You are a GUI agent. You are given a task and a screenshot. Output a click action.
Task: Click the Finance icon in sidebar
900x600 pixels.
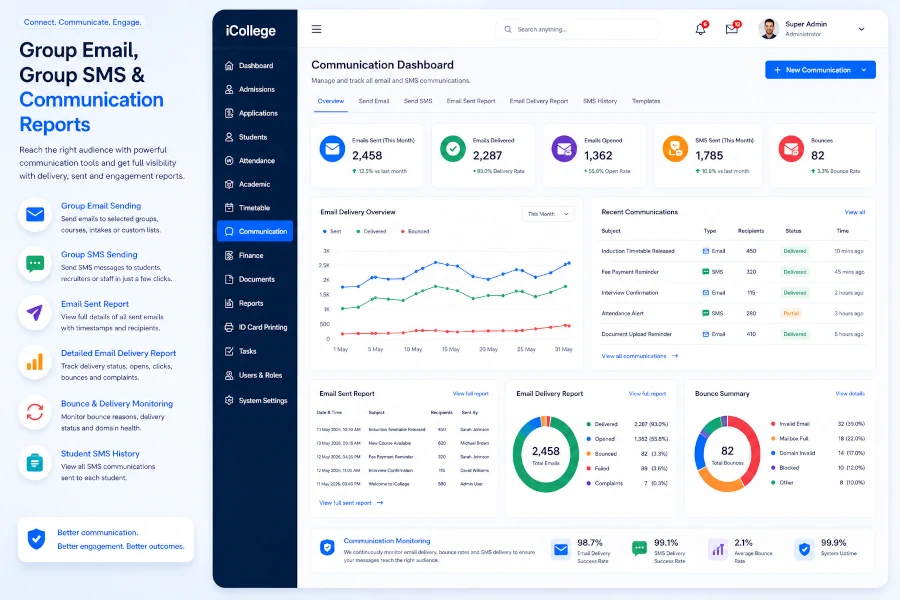(229, 256)
